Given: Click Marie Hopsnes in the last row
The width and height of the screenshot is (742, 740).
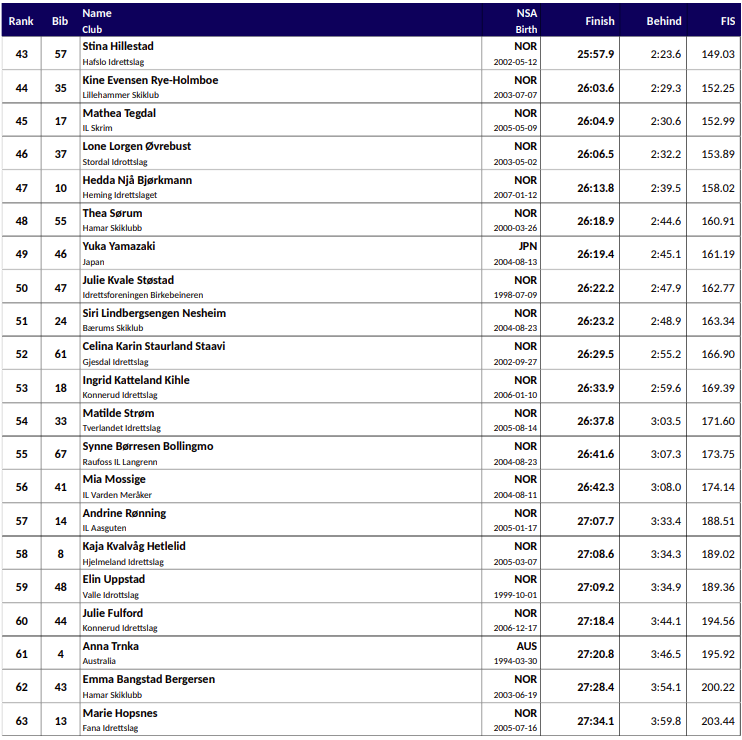Looking at the screenshot, I should click(x=119, y=713).
